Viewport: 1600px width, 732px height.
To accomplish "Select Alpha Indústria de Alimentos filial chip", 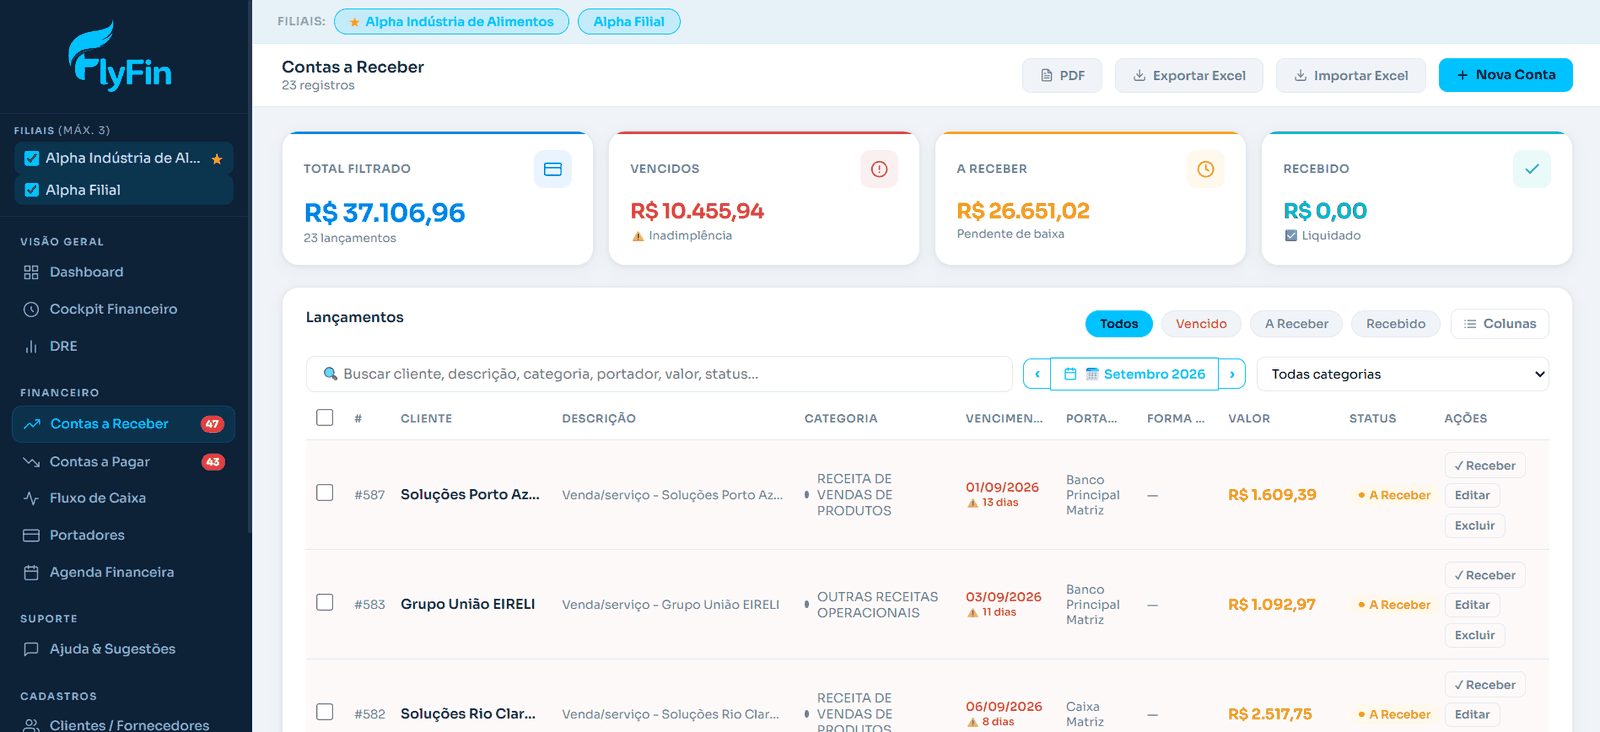I will coord(451,22).
